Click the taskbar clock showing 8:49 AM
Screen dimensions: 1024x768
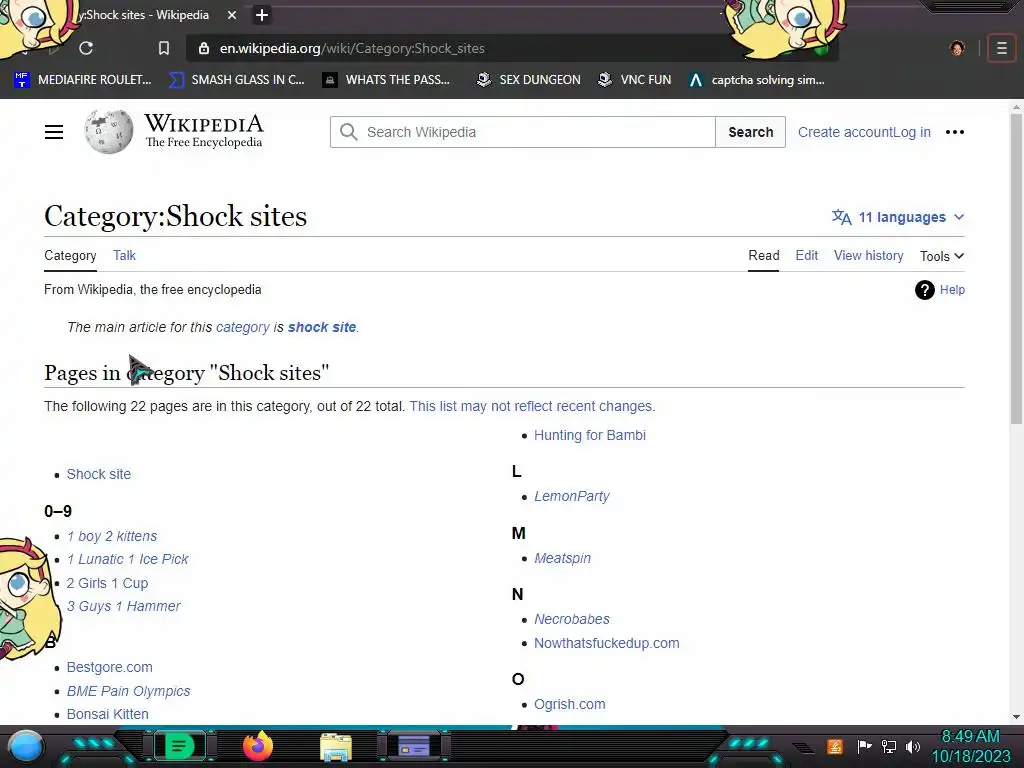(x=970, y=737)
